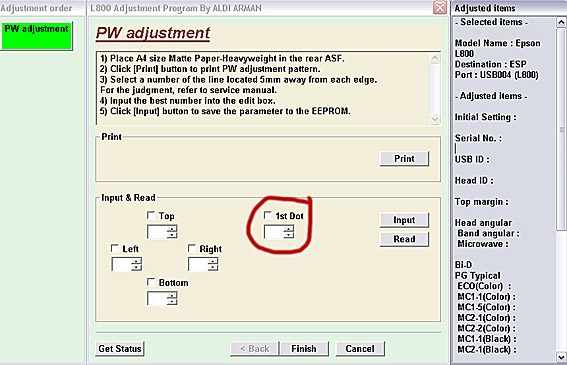This screenshot has width=567, height=365.
Task: Decrease Top value with spinner down arrow
Action: (172, 235)
